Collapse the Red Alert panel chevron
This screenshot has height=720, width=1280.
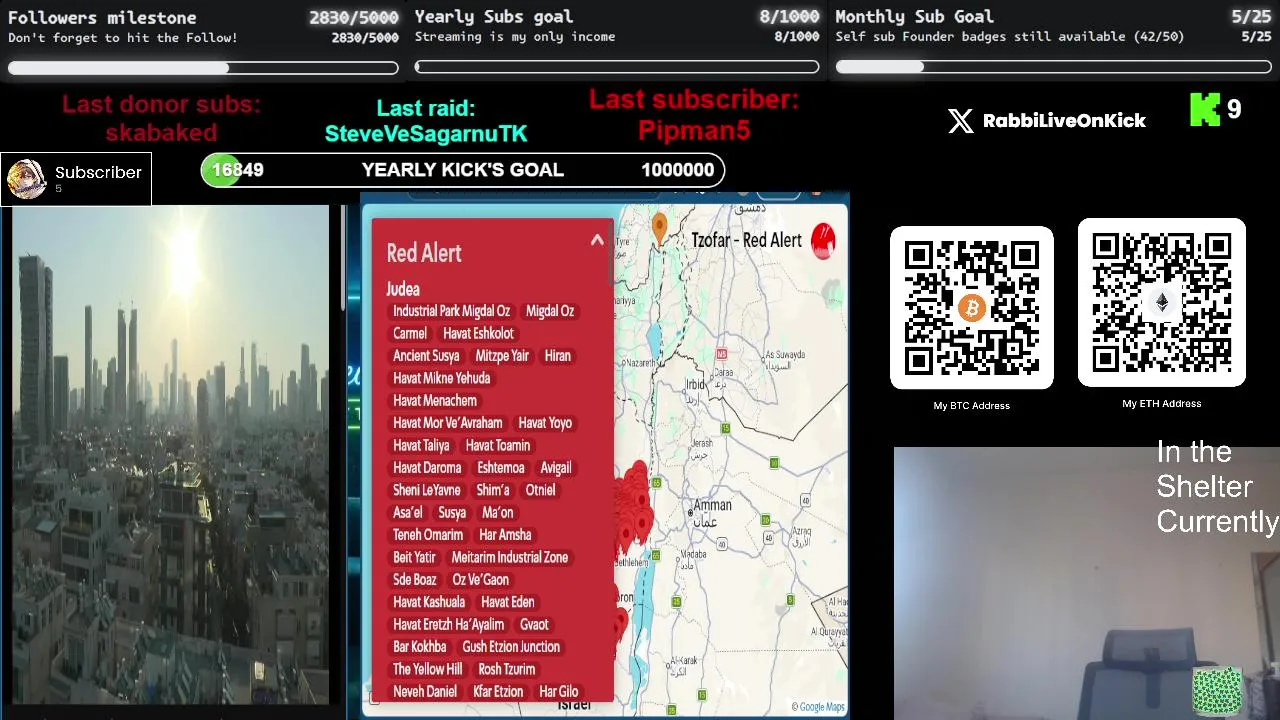[597, 240]
